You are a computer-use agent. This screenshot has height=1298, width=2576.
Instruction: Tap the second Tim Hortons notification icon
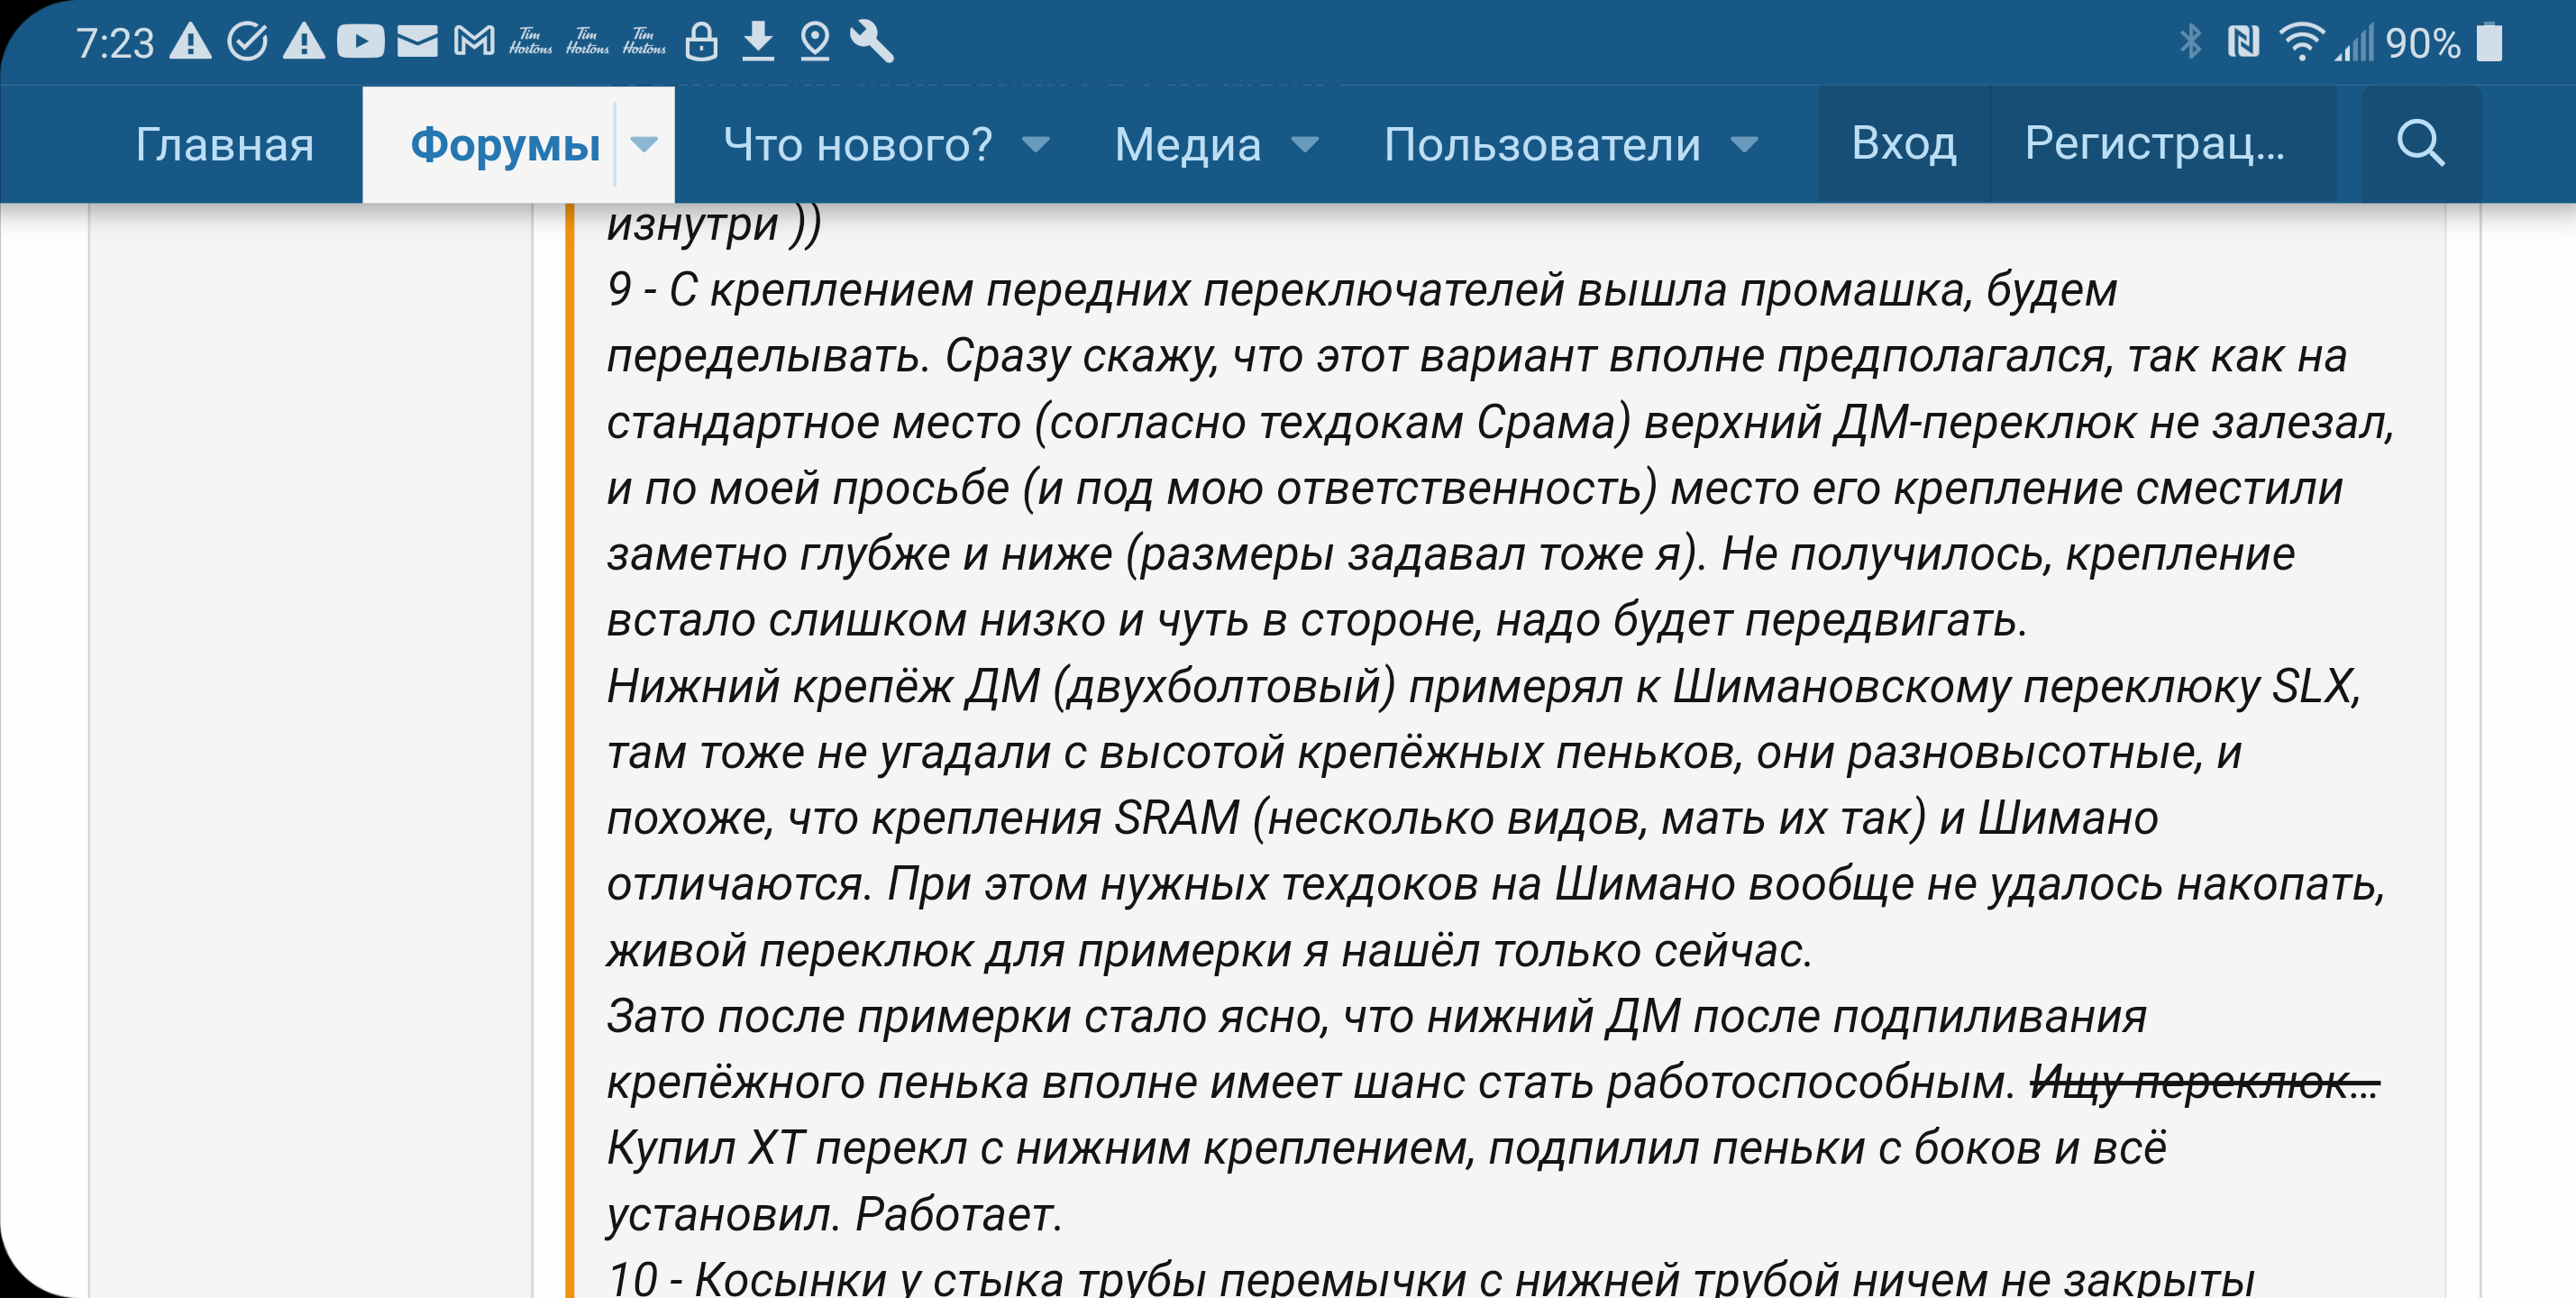pos(587,42)
